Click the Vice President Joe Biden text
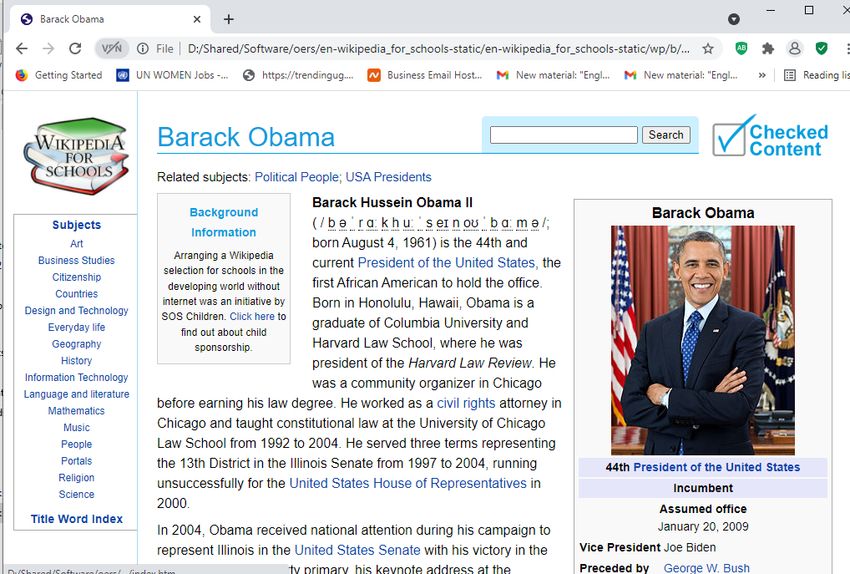The height and width of the screenshot is (574, 850). [647, 547]
